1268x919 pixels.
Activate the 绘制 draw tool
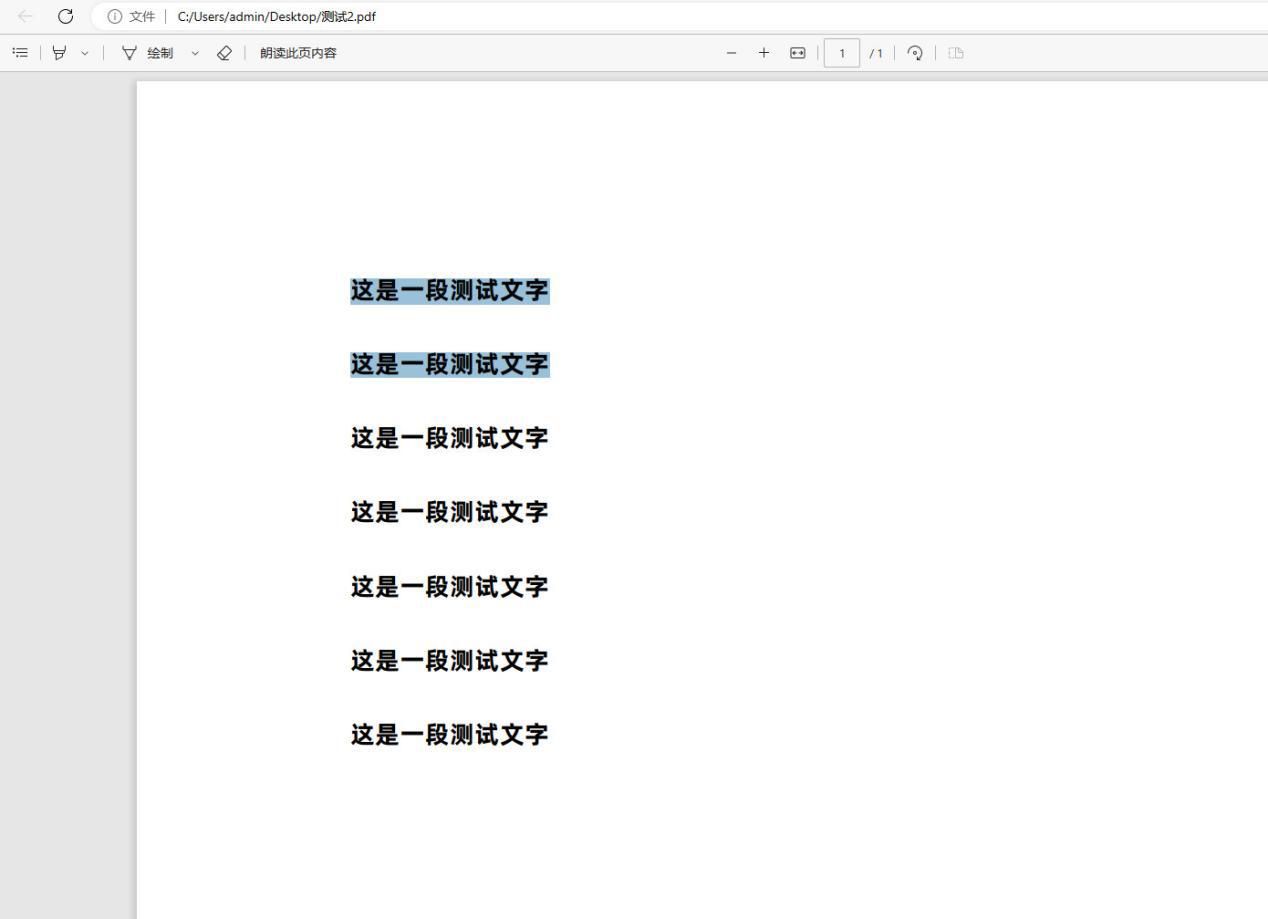pyautogui.click(x=147, y=53)
